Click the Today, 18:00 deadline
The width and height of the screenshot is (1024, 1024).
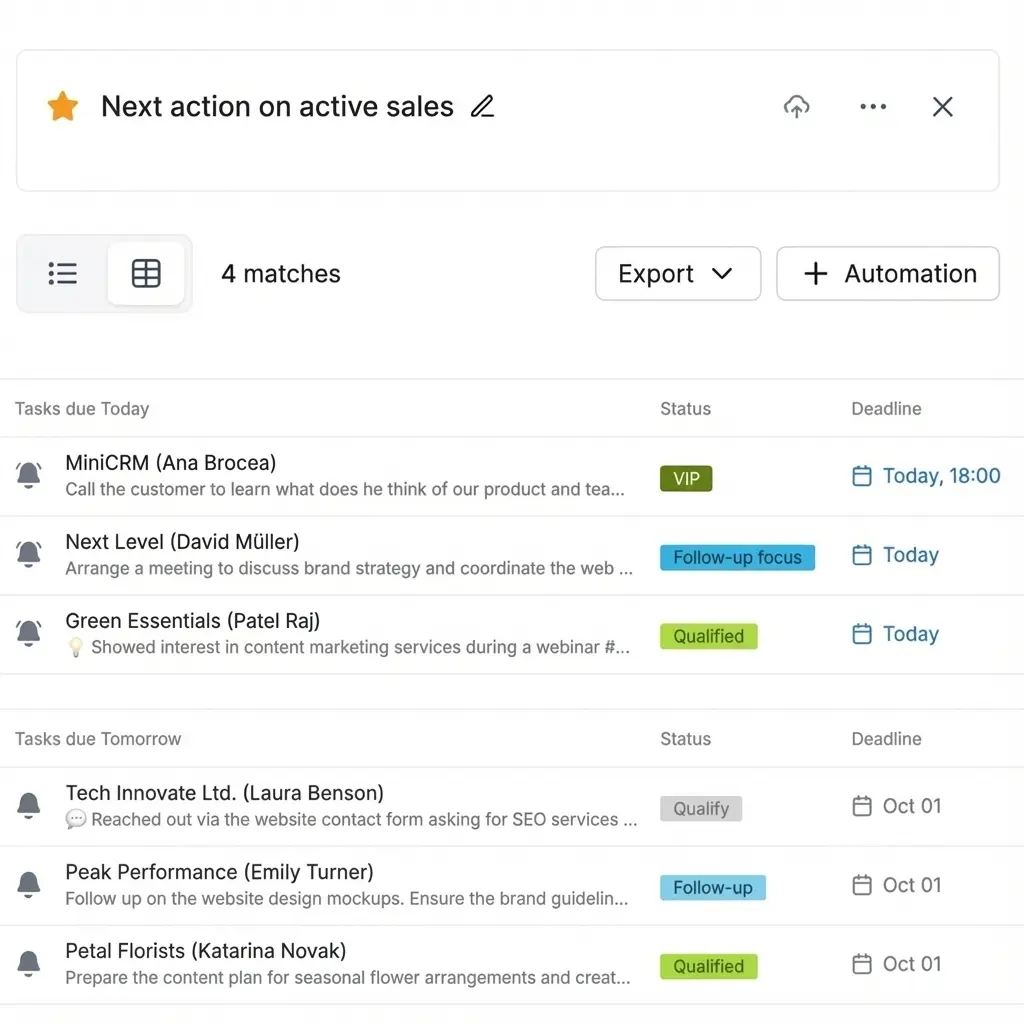pos(926,476)
